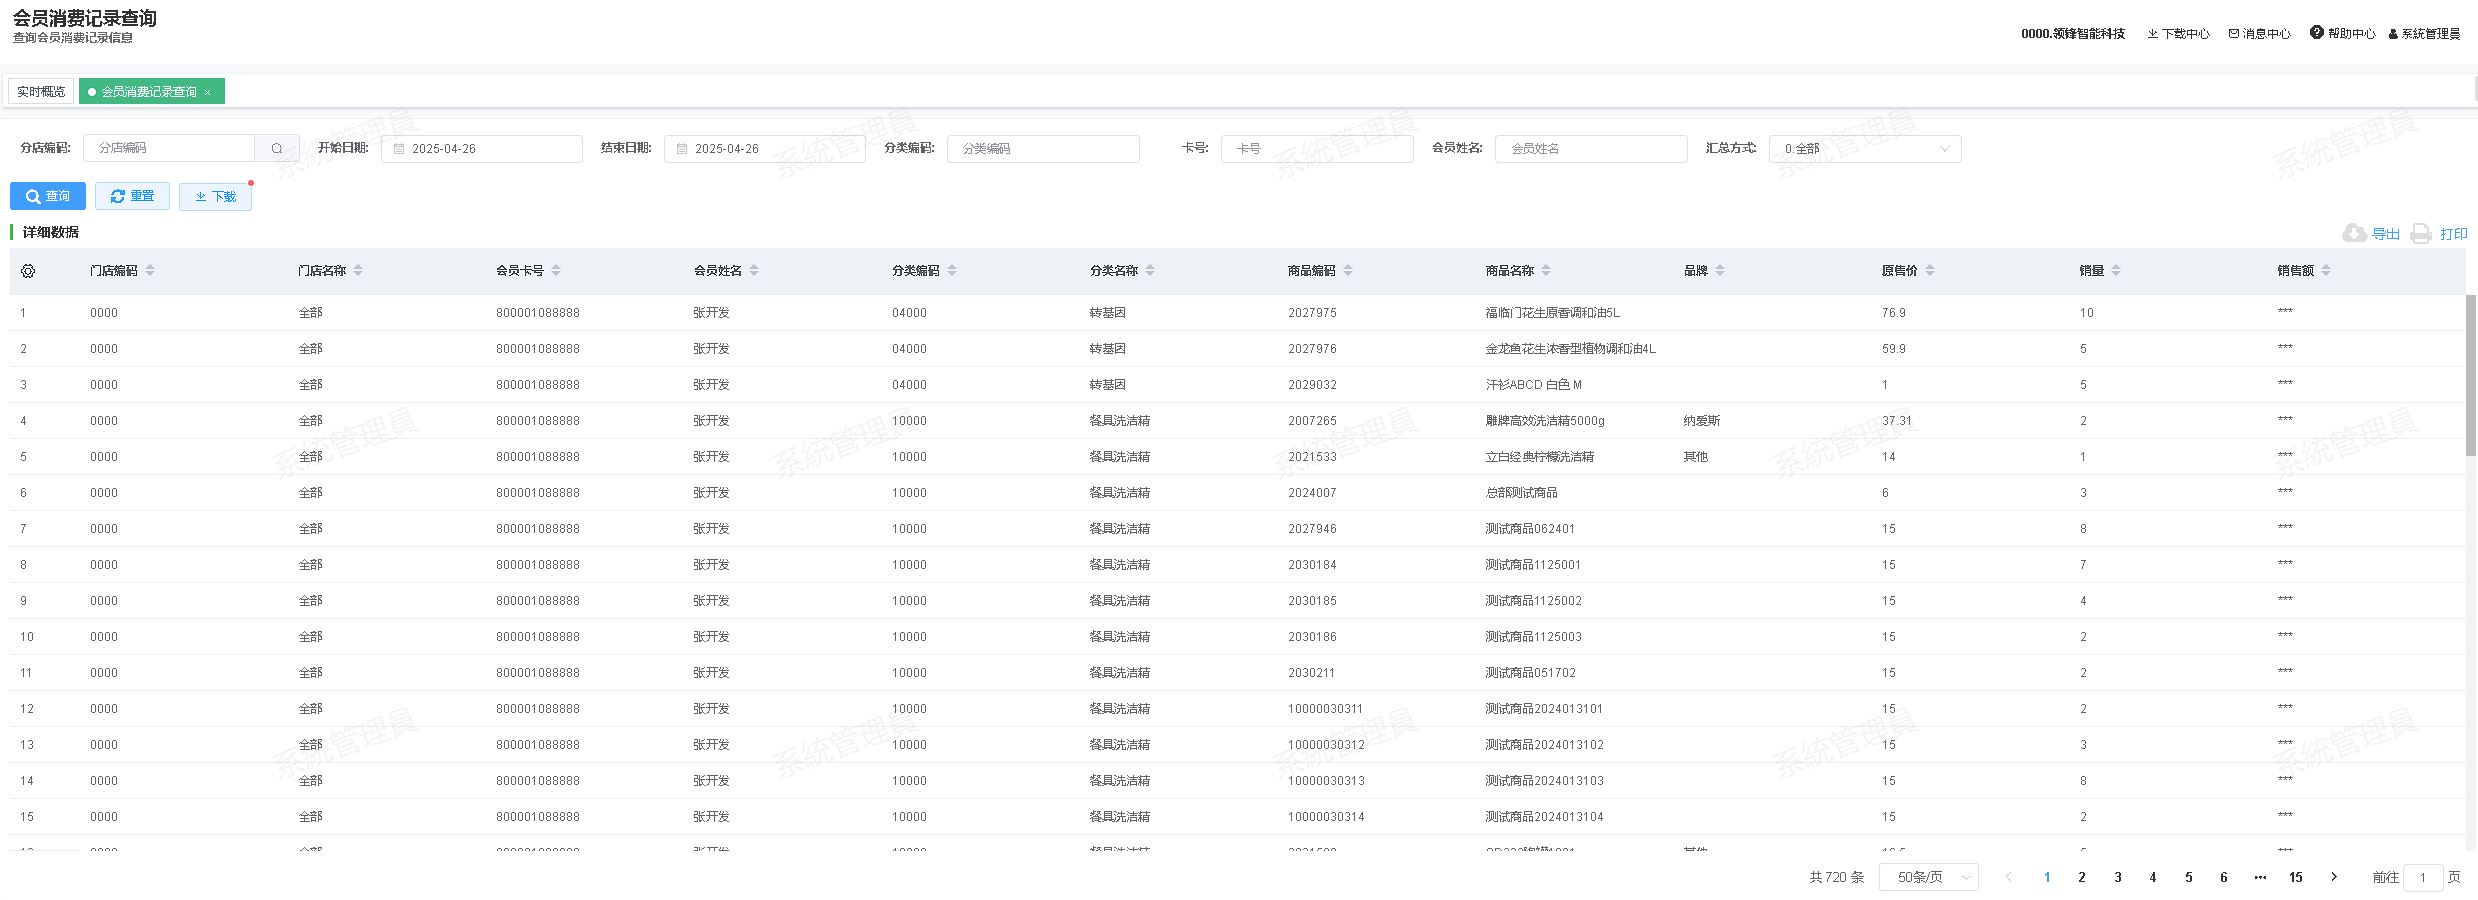
Task: Open the 50条/页 page size dropdown
Action: coord(1928,877)
